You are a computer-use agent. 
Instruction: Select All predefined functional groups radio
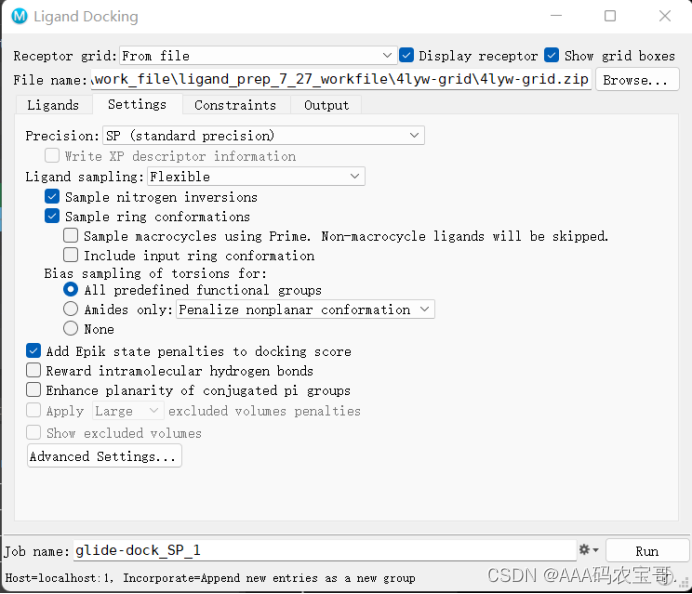71,289
